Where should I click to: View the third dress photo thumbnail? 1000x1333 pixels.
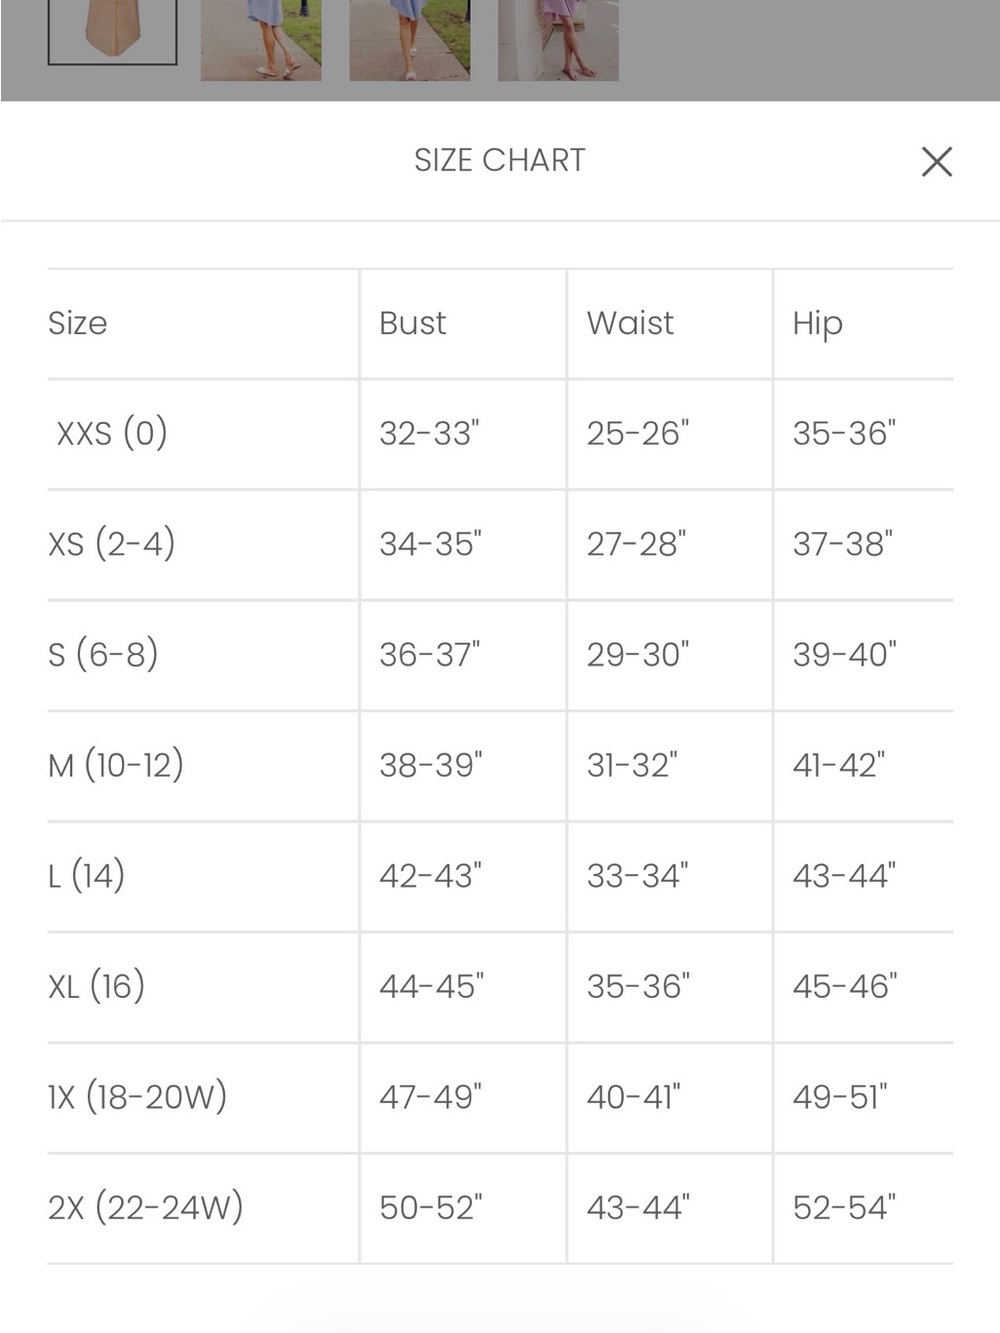coord(410,40)
